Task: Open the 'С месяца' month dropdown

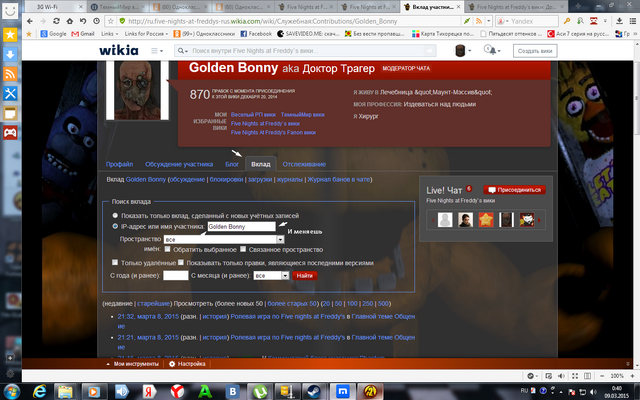Action: click(271, 276)
